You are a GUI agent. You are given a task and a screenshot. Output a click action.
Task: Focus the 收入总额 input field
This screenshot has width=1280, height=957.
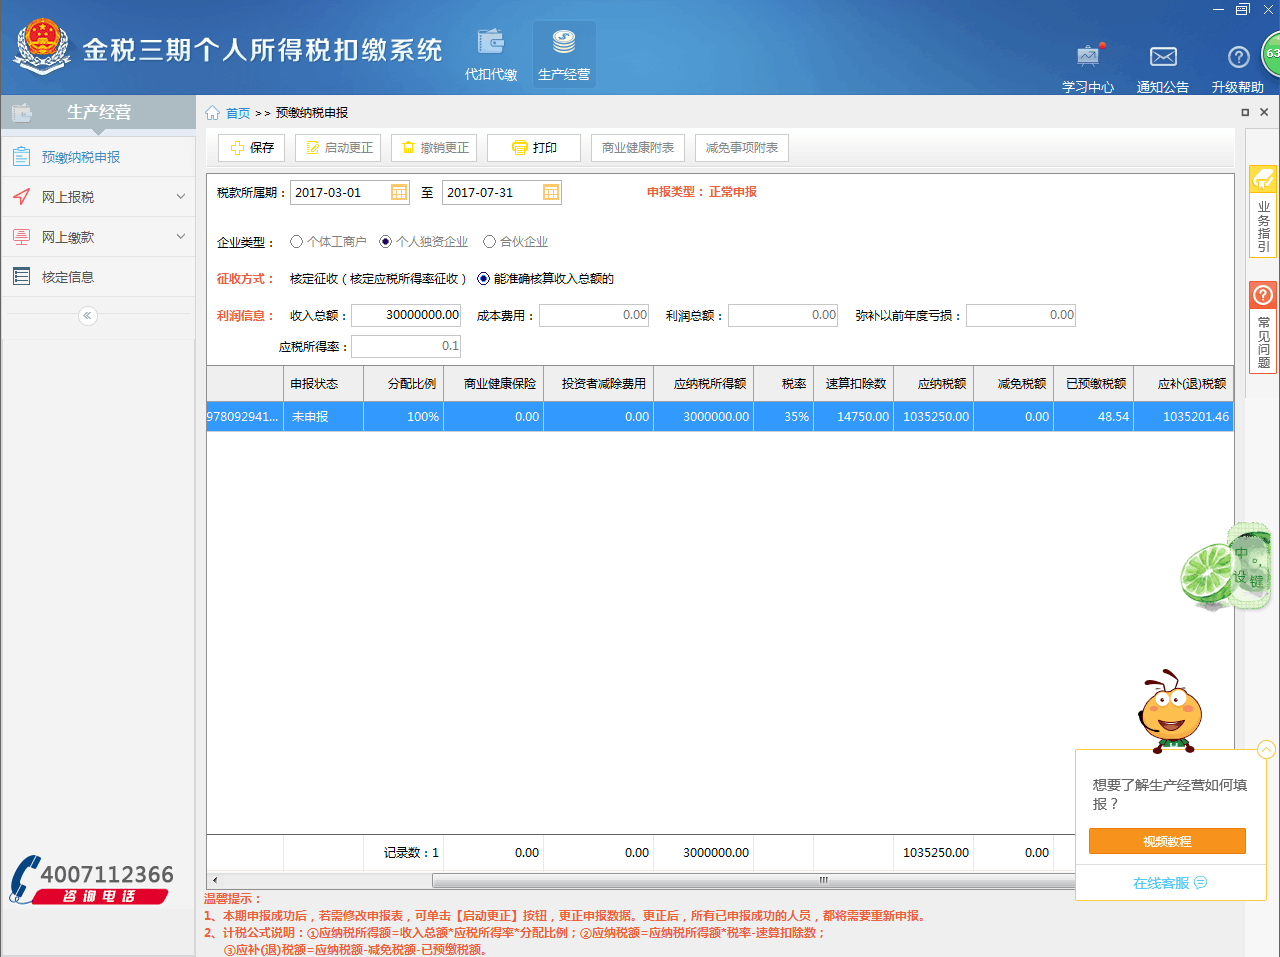pyautogui.click(x=406, y=315)
